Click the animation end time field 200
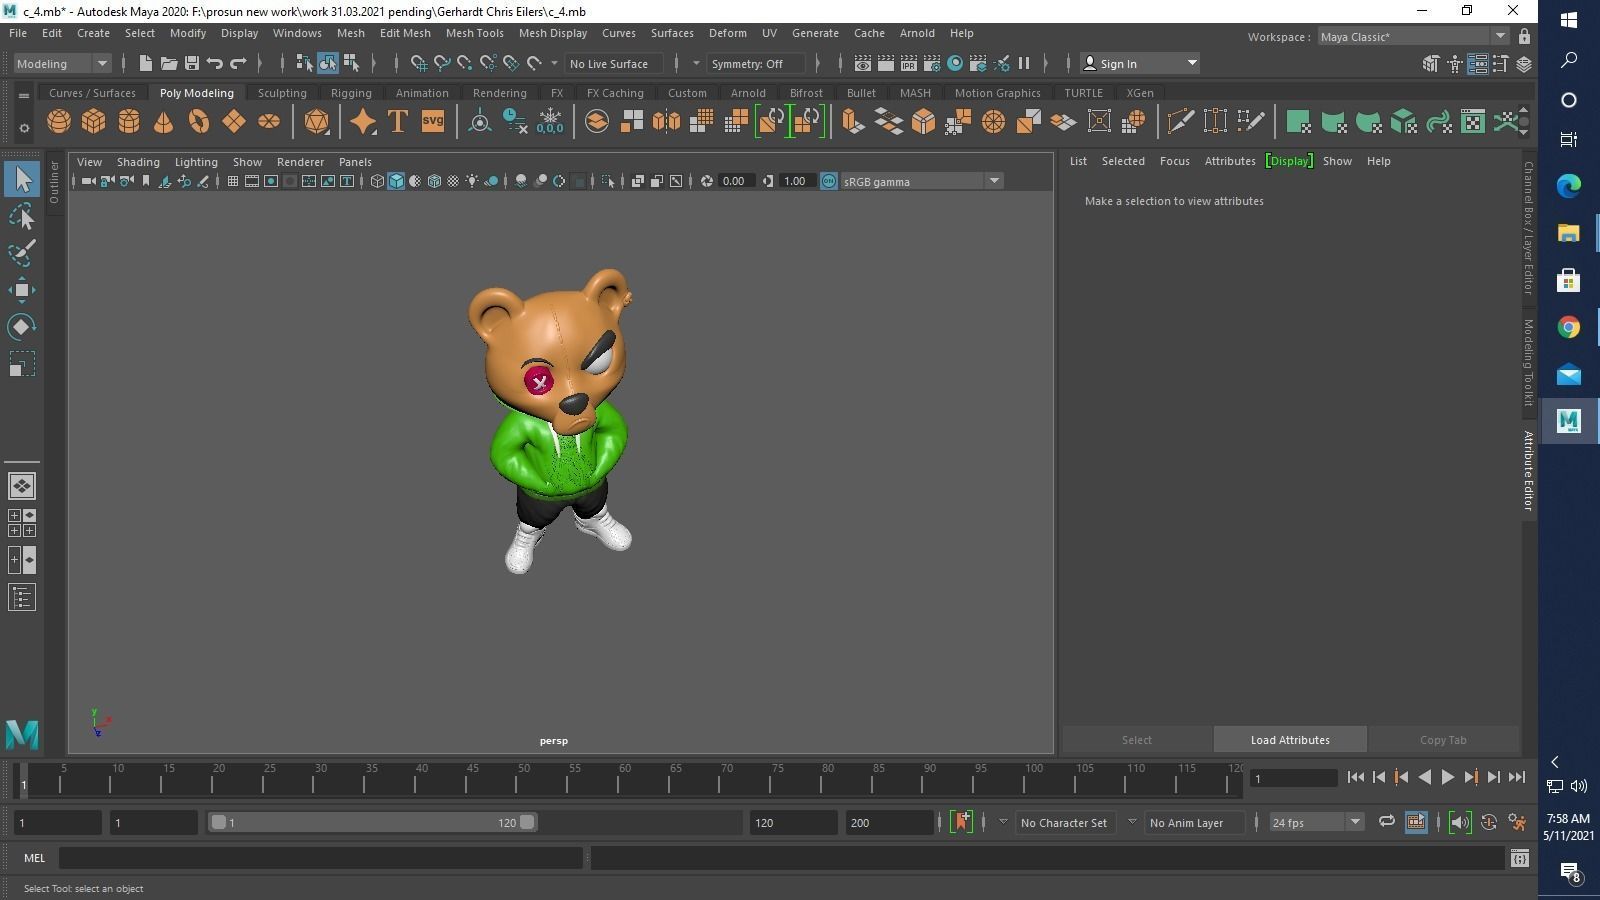1600x900 pixels. point(889,822)
